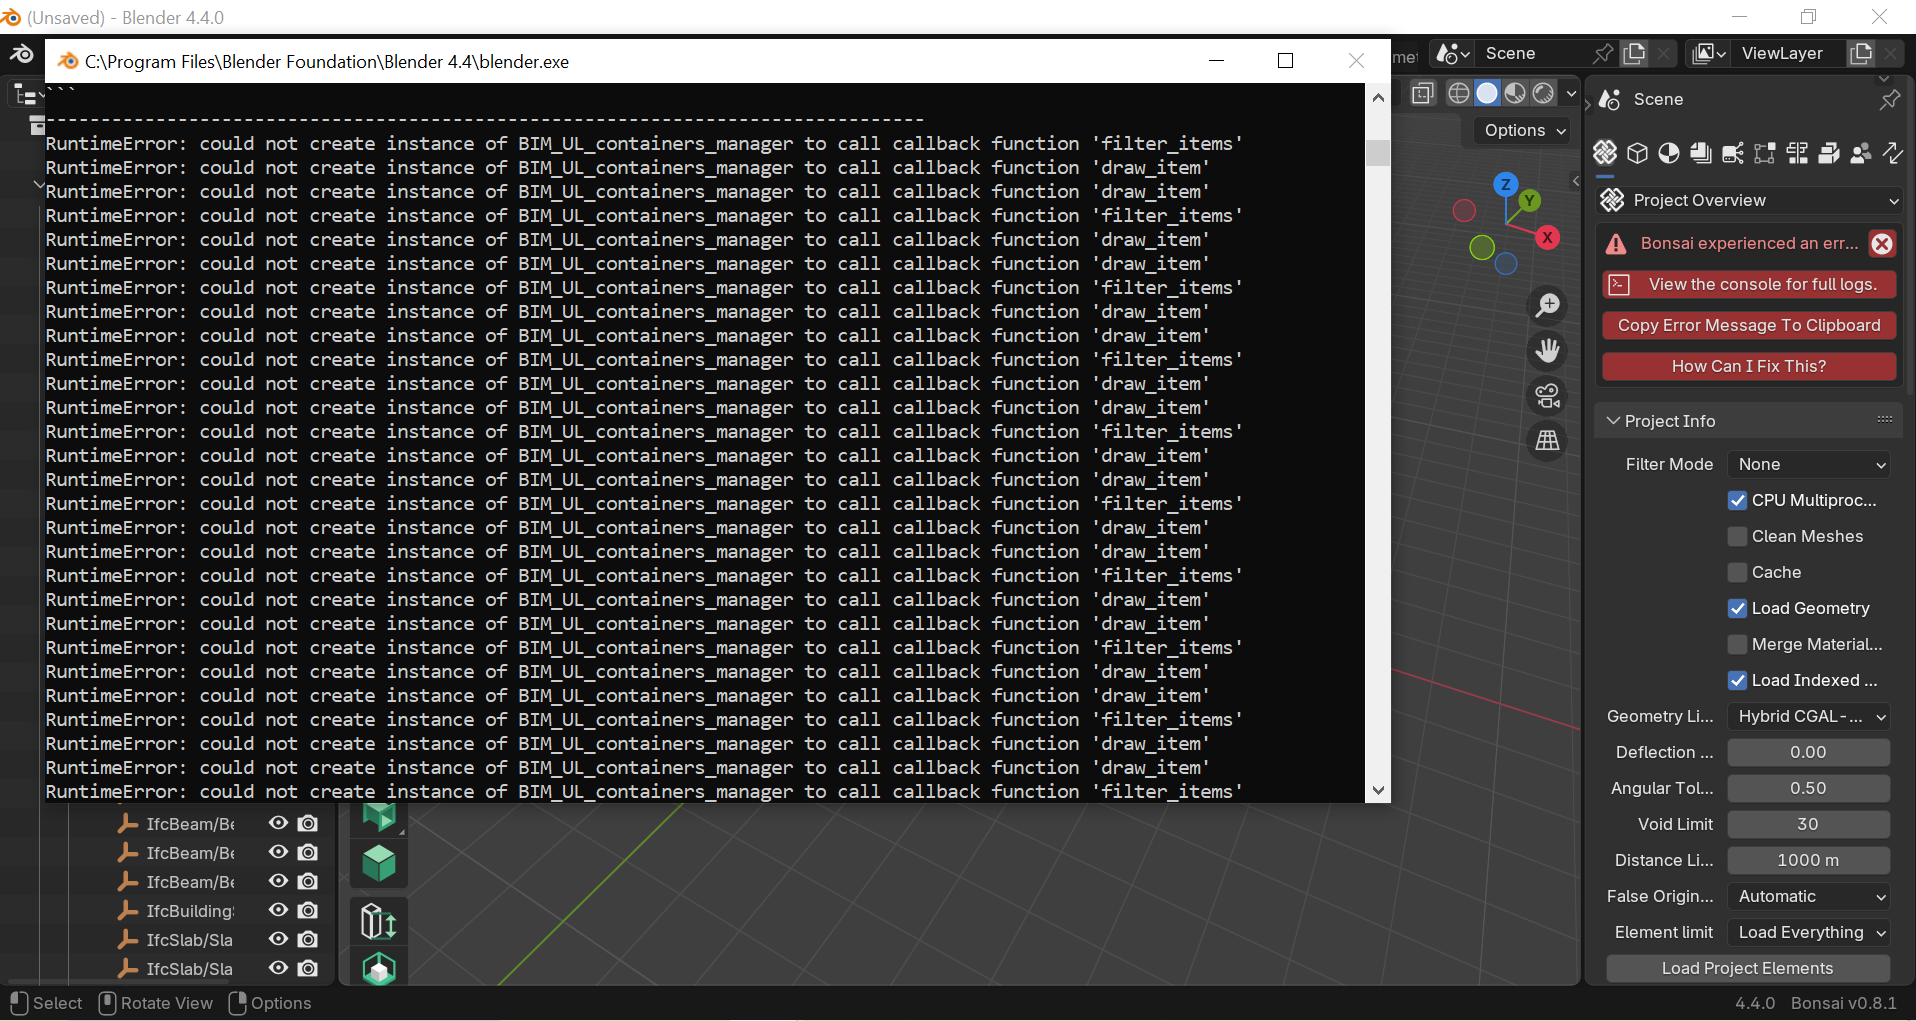The image size is (1916, 1021).
Task: Open the scene browse dropdown
Action: pyautogui.click(x=1453, y=53)
